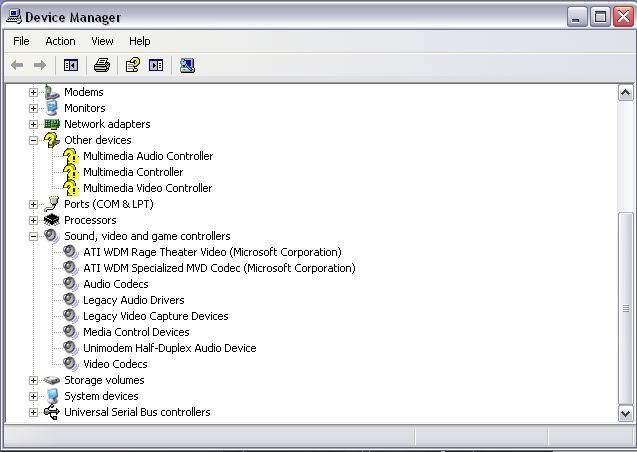Click the Back arrow toolbar button
This screenshot has height=452, width=637.
coord(17,65)
